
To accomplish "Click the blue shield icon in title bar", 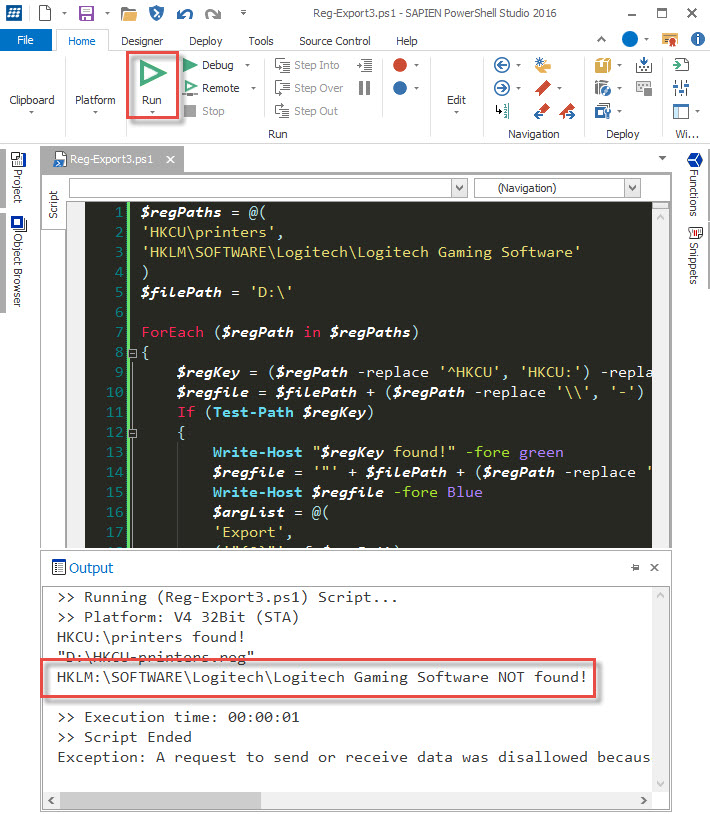I will click(x=156, y=12).
